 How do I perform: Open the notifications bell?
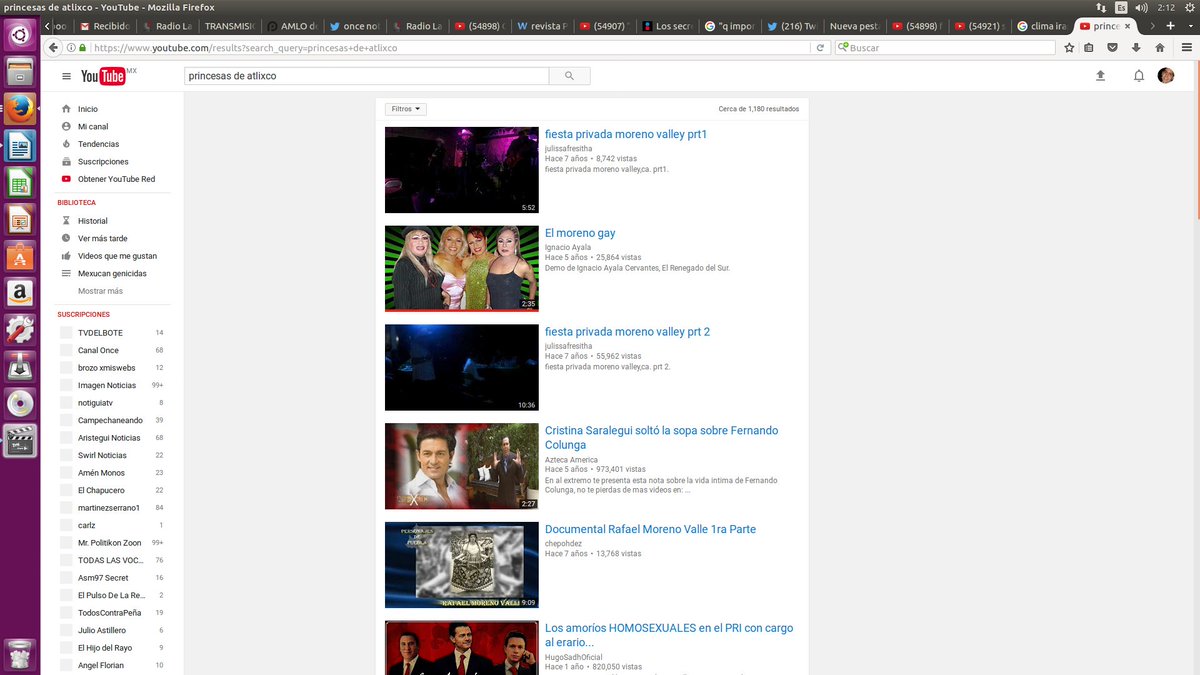[1138, 76]
